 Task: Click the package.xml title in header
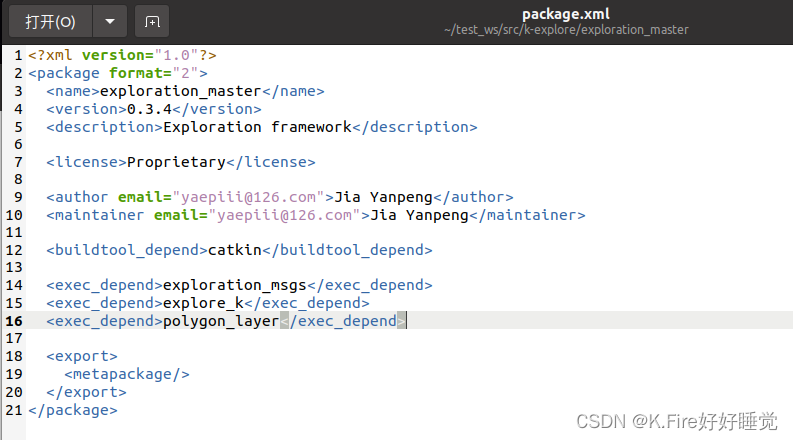pyautogui.click(x=566, y=14)
